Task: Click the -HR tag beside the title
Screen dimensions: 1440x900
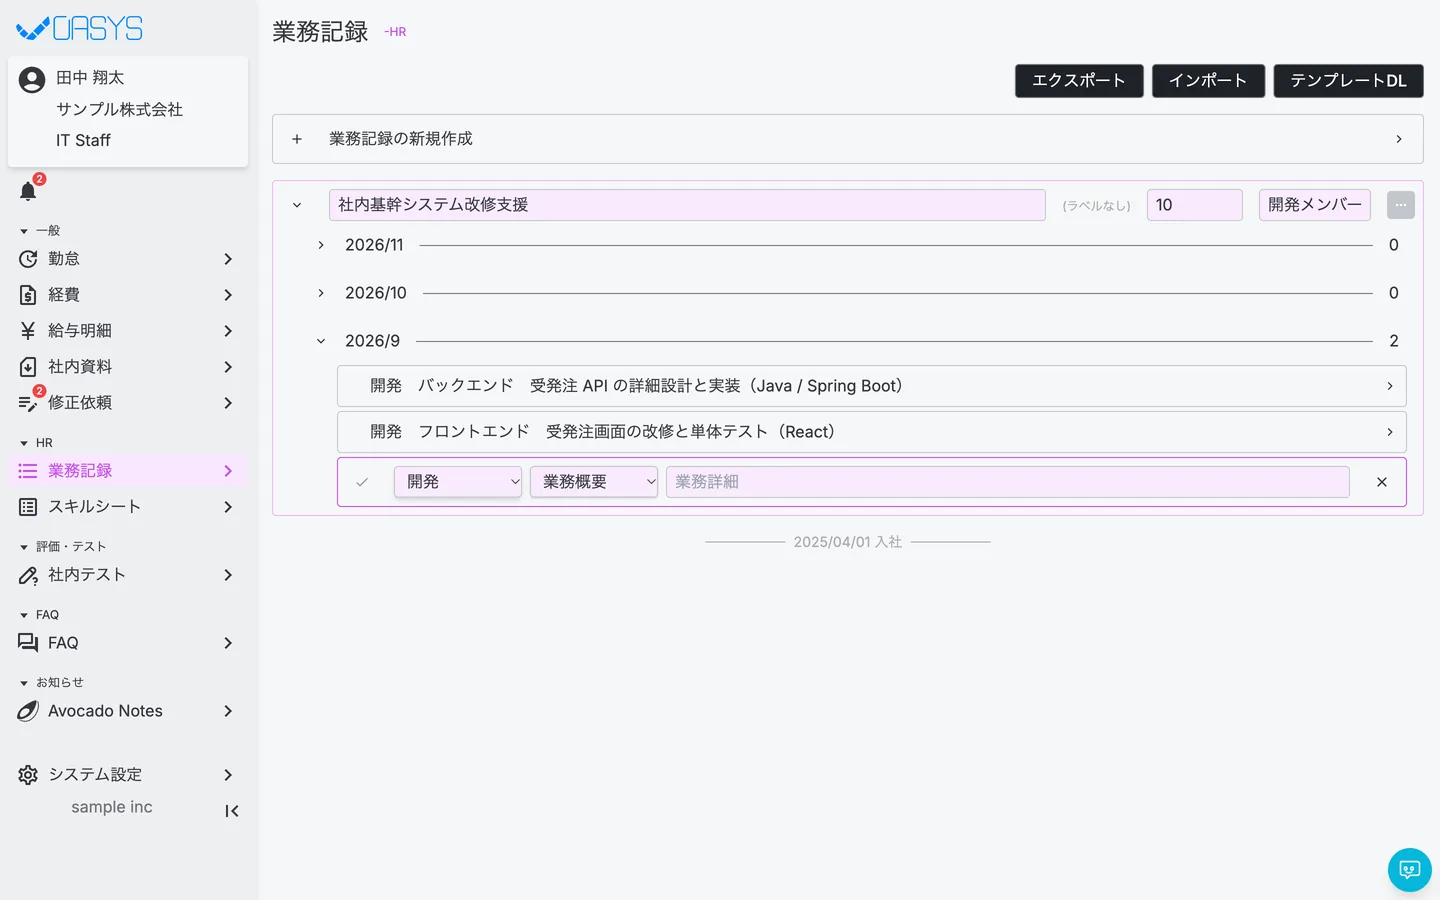Action: tap(396, 32)
